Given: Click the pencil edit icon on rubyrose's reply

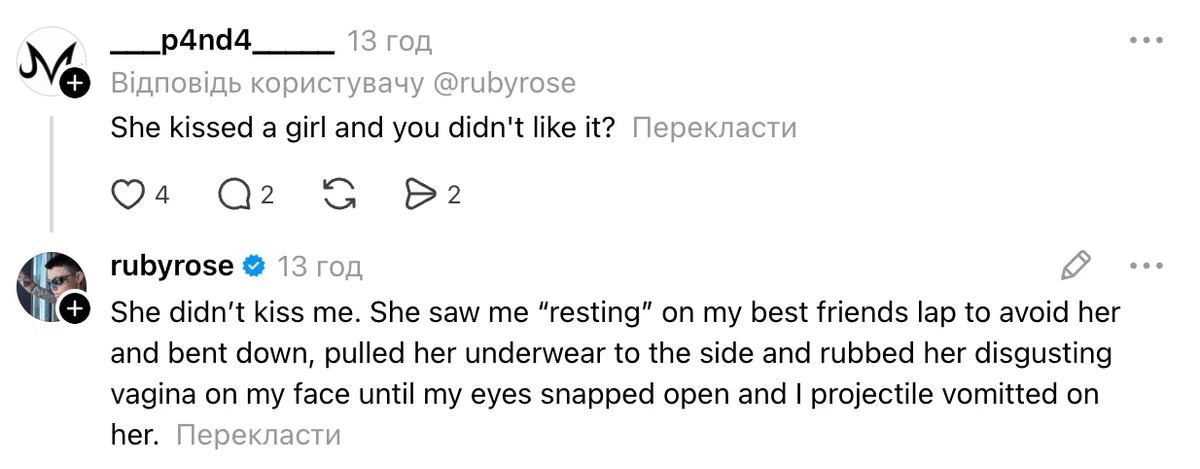Looking at the screenshot, I should [1075, 266].
